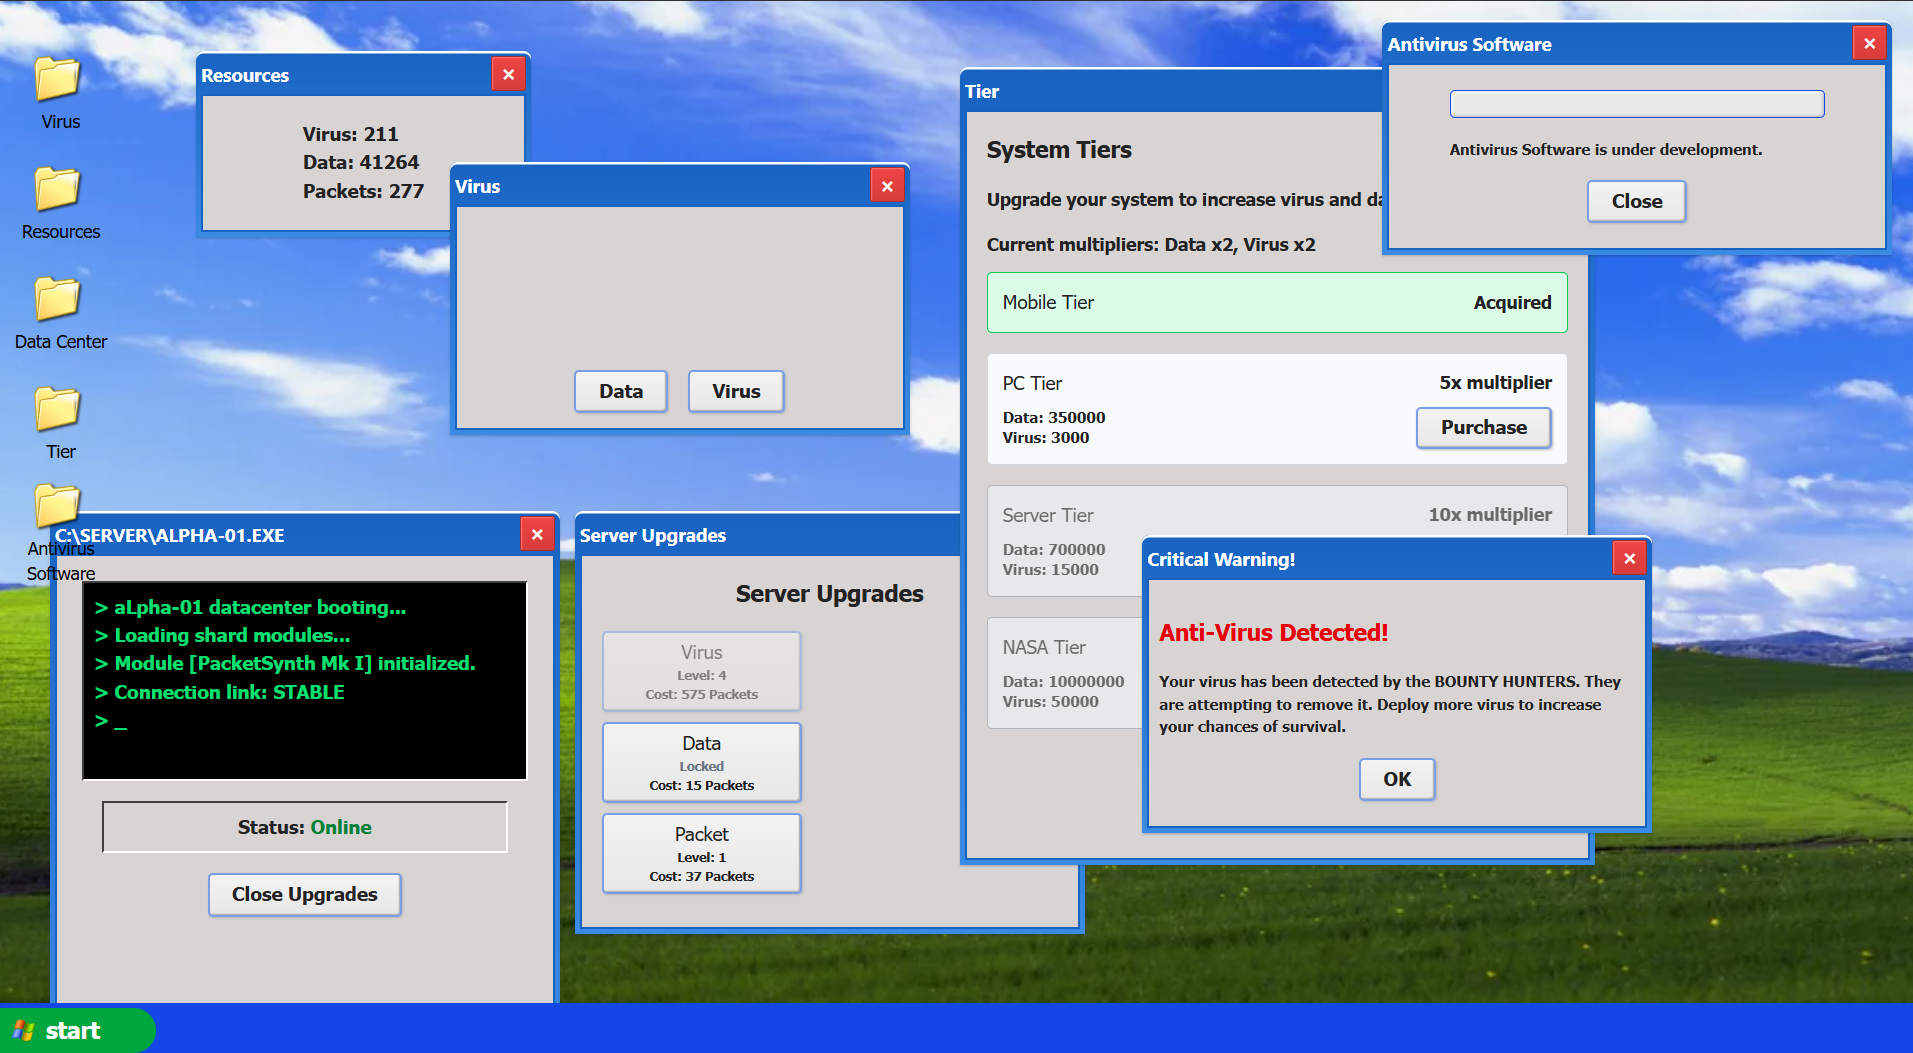Click the "10x multiplier" label

click(x=1490, y=515)
